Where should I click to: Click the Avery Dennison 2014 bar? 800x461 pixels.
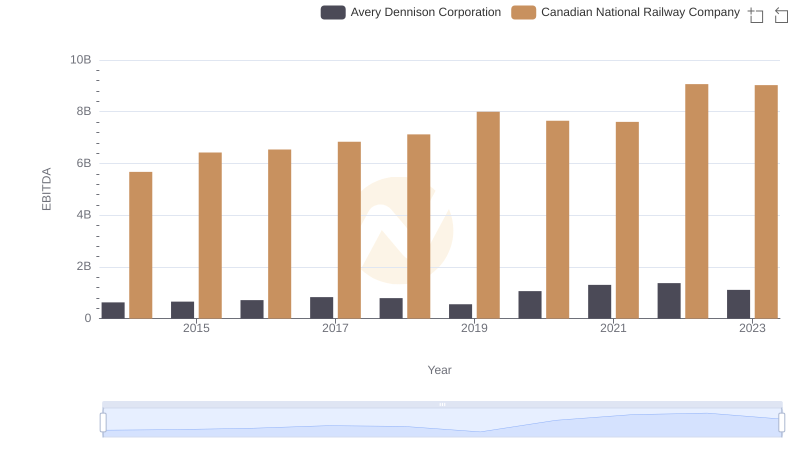[x=113, y=311]
